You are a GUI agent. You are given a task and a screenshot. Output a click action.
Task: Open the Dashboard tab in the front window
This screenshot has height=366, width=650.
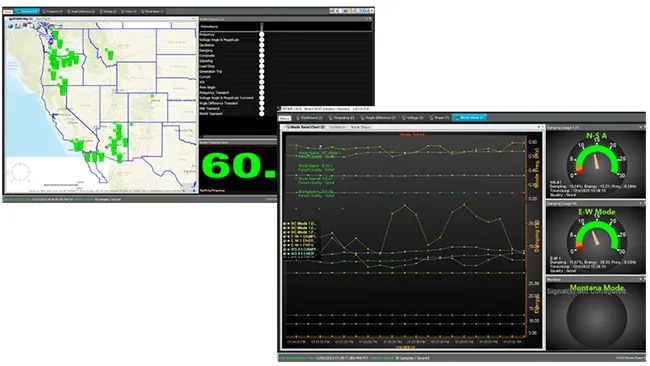[309, 118]
